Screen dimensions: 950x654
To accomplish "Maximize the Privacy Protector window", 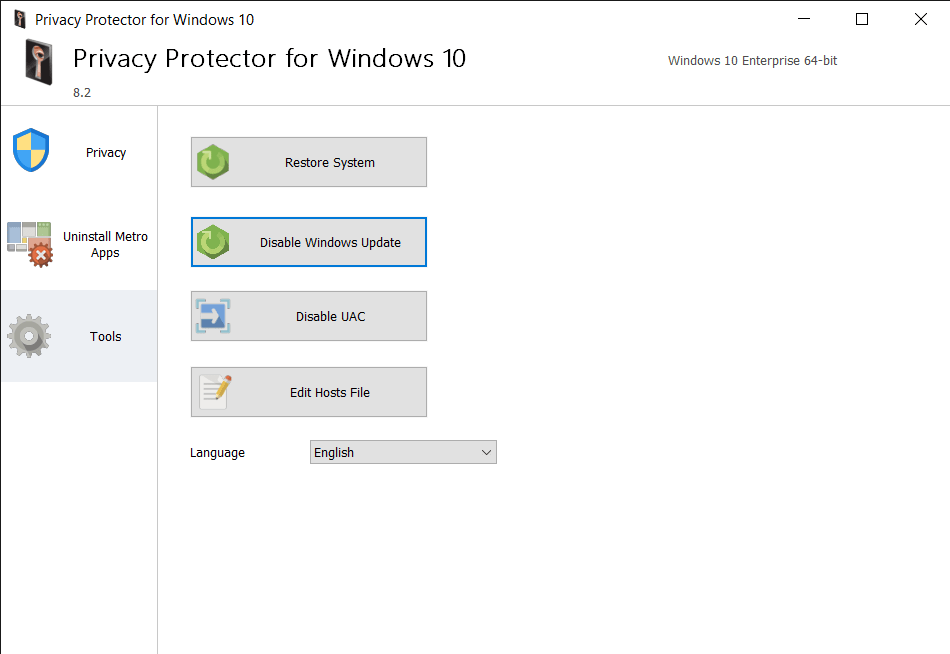I will [x=862, y=19].
